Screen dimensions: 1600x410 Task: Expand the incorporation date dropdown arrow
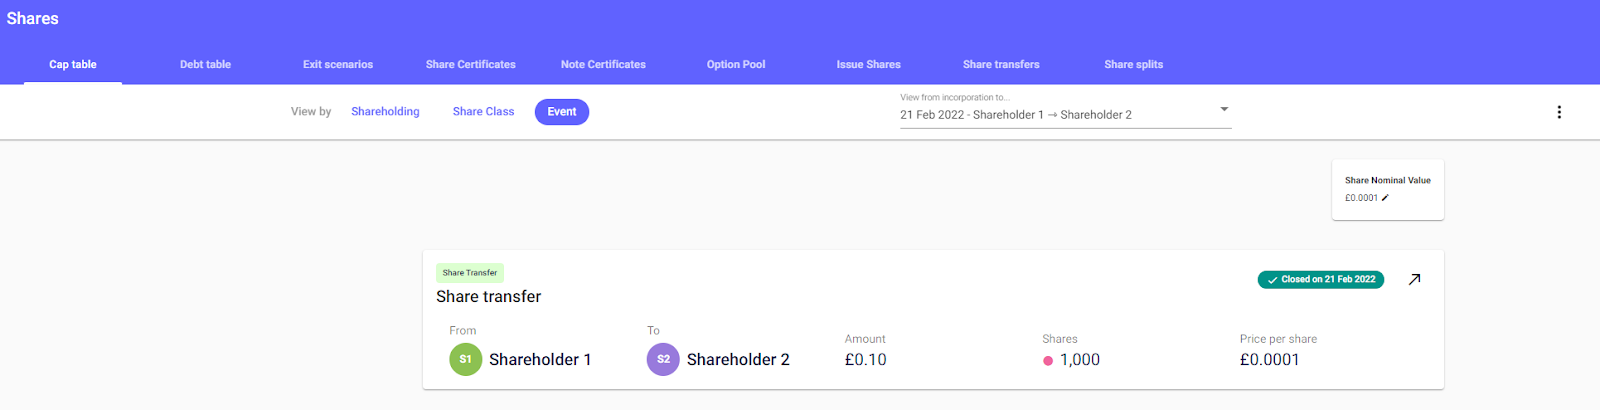pos(1224,109)
